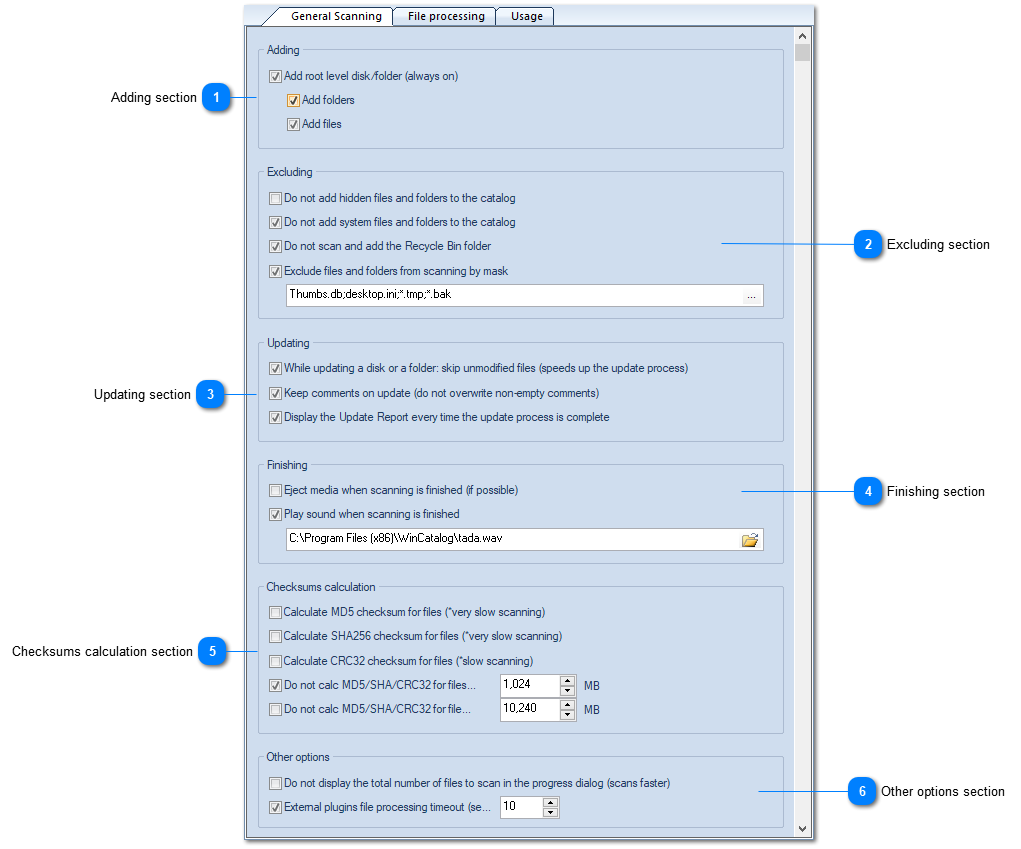The image size is (1021, 849).
Task: Increase the 1,024 MB size limit value
Action: click(568, 681)
